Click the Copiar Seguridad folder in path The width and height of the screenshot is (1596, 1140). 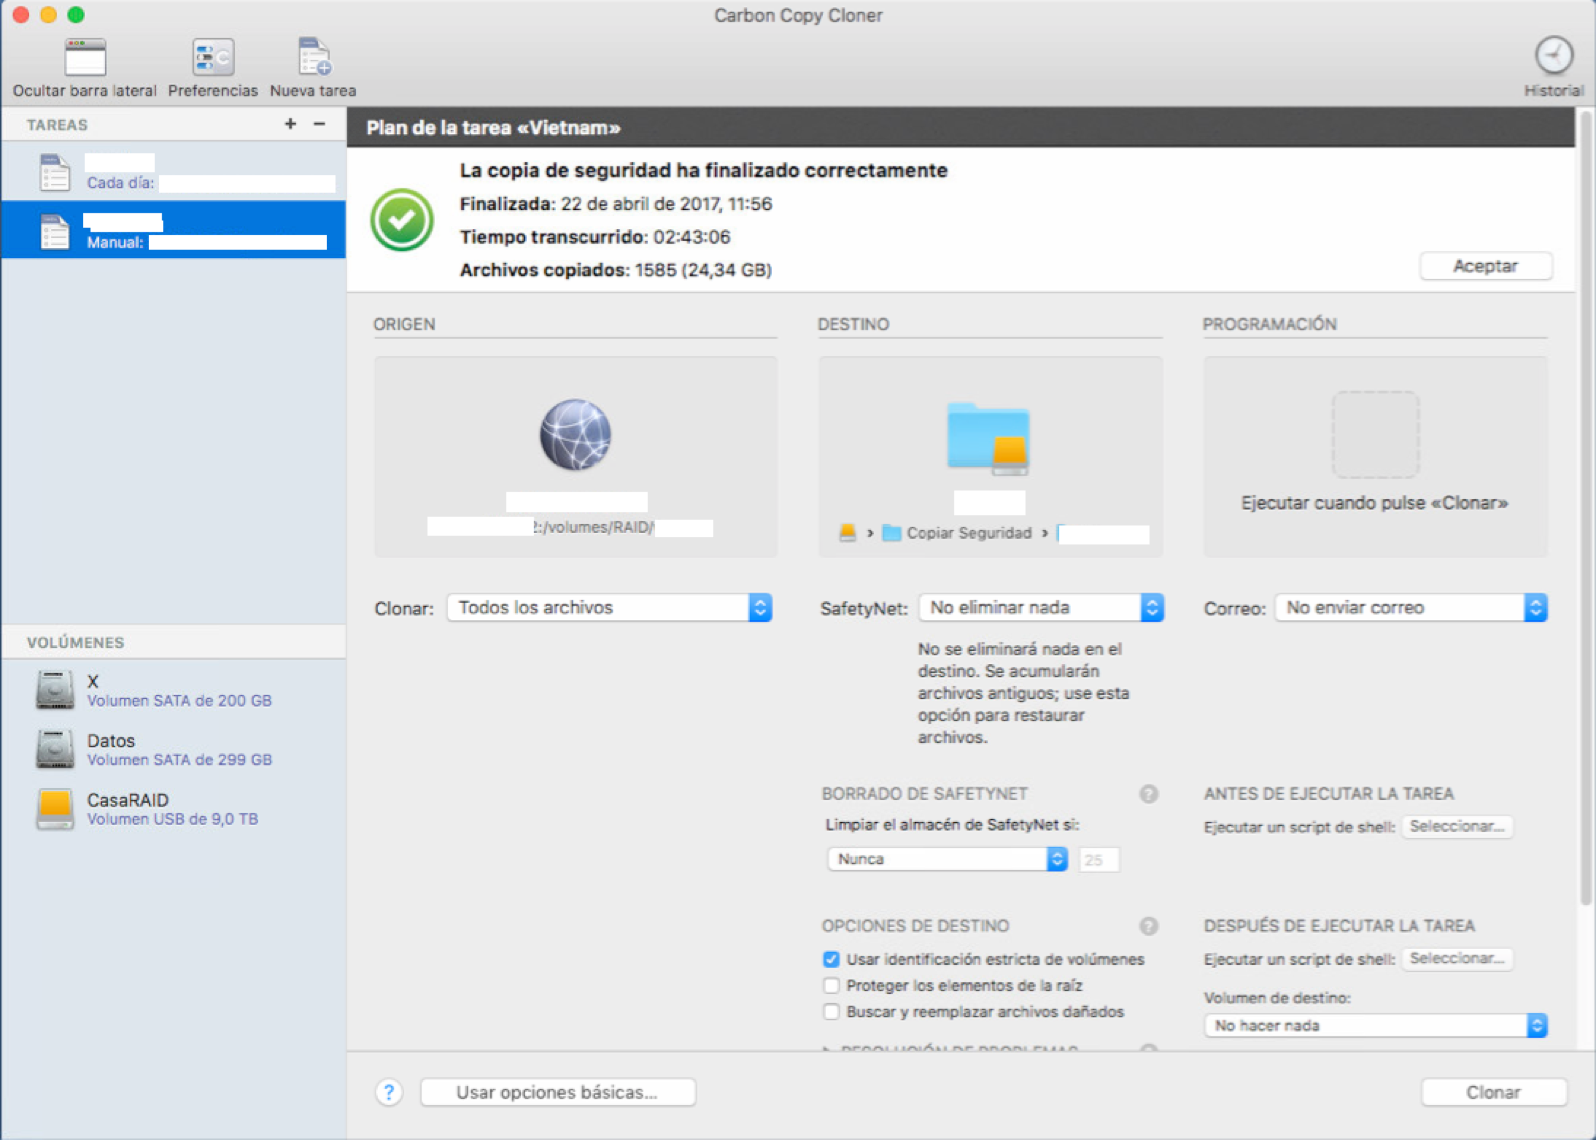point(957,533)
